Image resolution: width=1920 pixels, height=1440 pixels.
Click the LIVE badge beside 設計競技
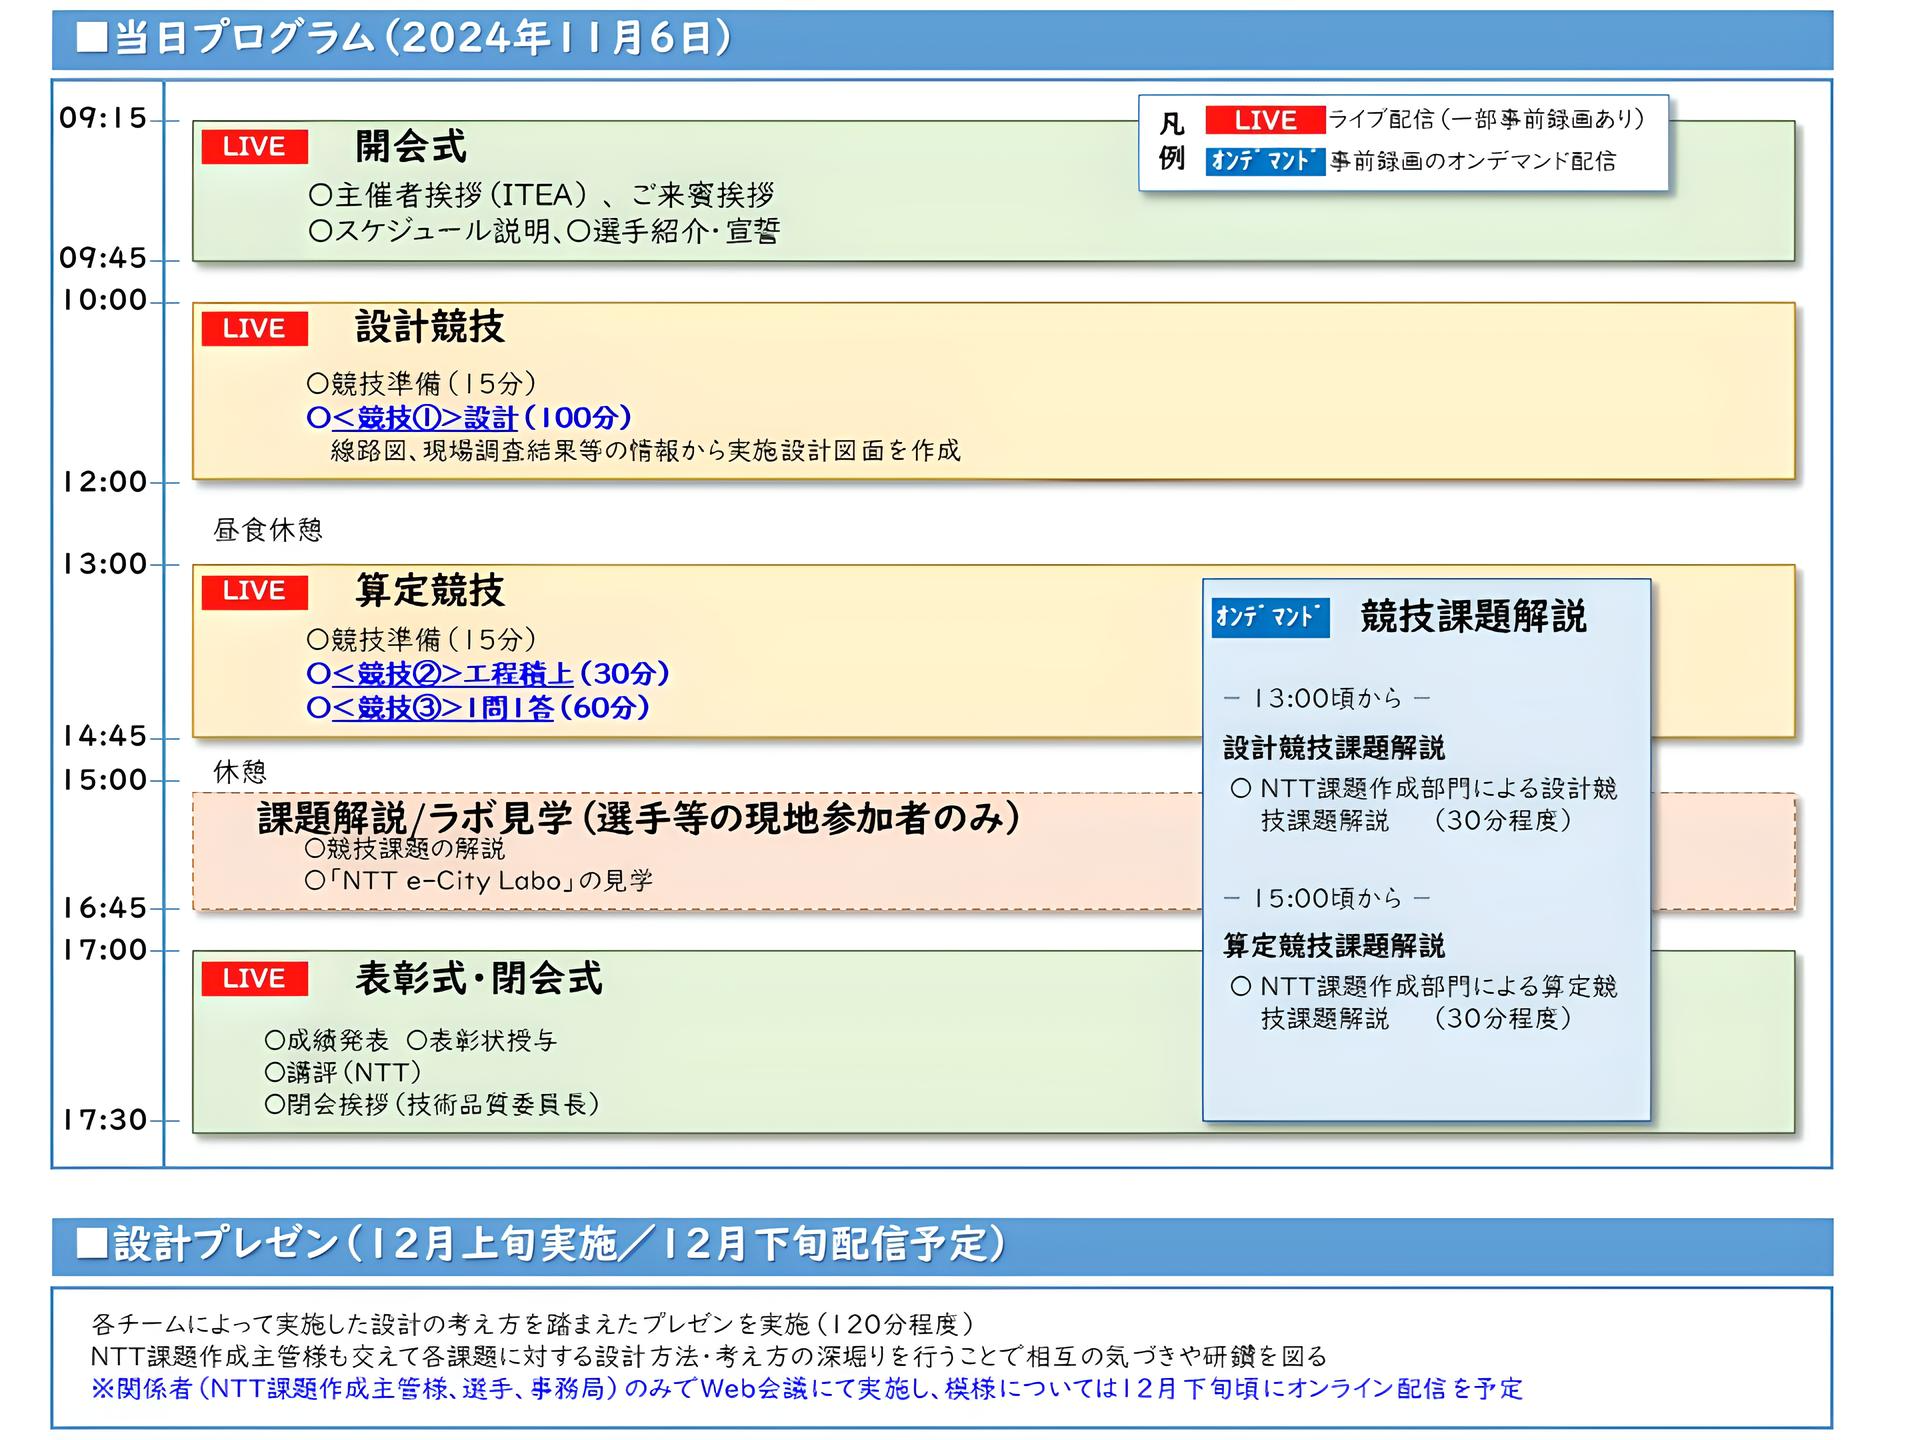254,329
